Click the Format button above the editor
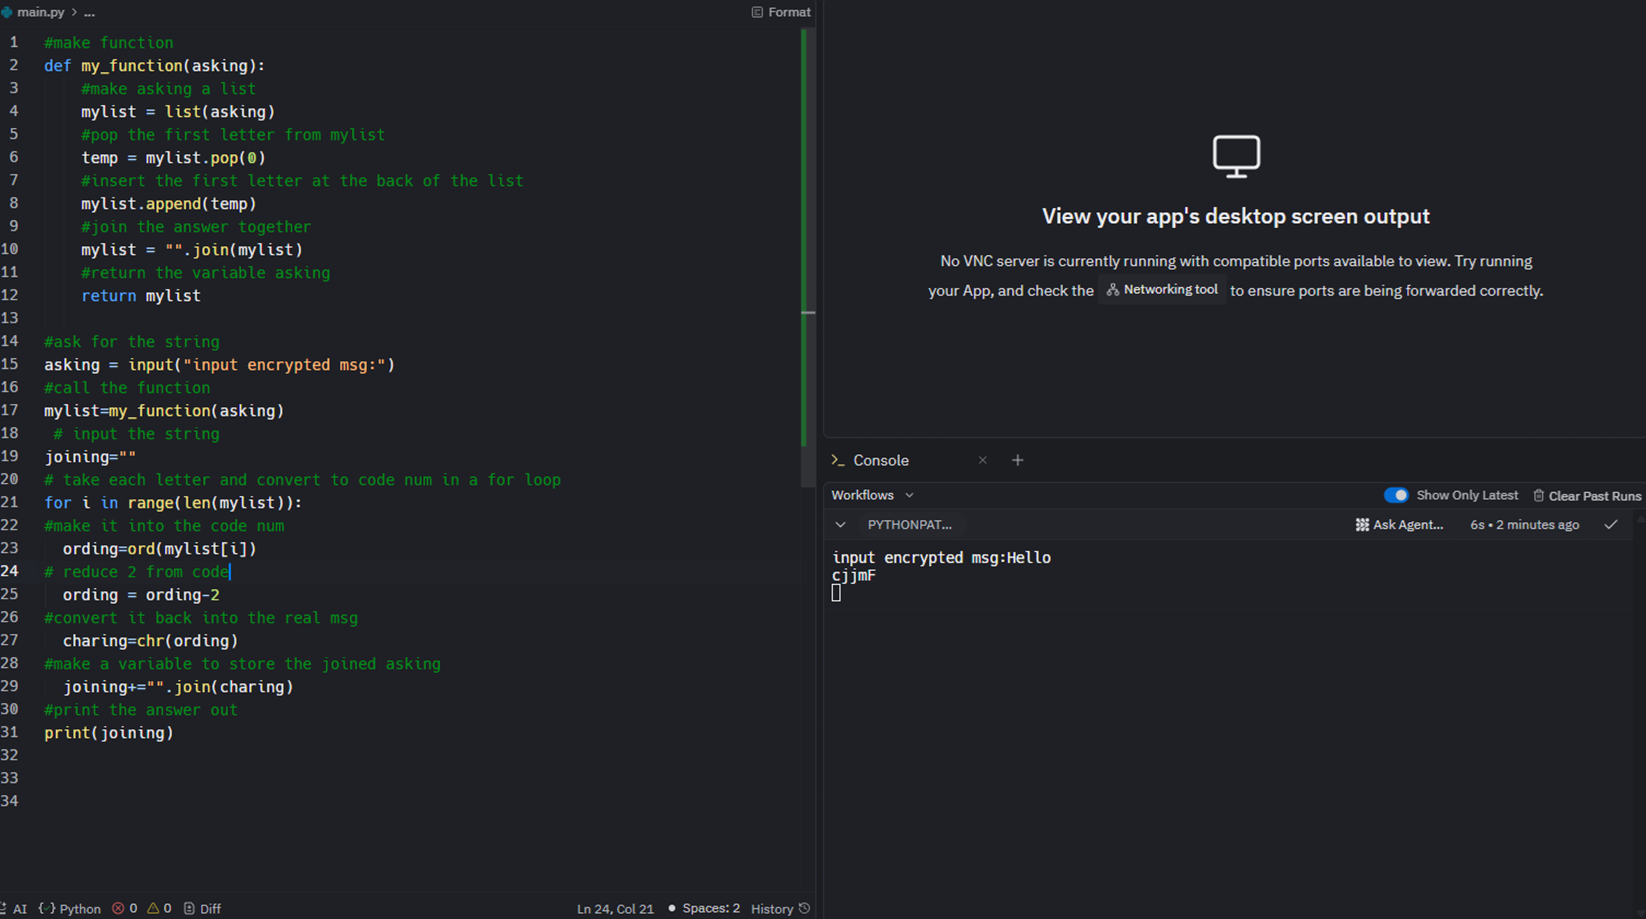Screen dimensions: 1646x919 coord(781,12)
